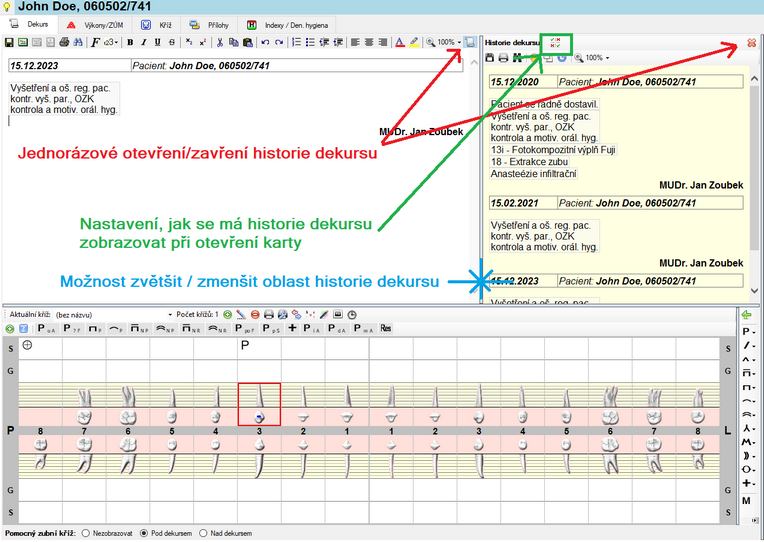Toggle bold formatting

click(130, 42)
